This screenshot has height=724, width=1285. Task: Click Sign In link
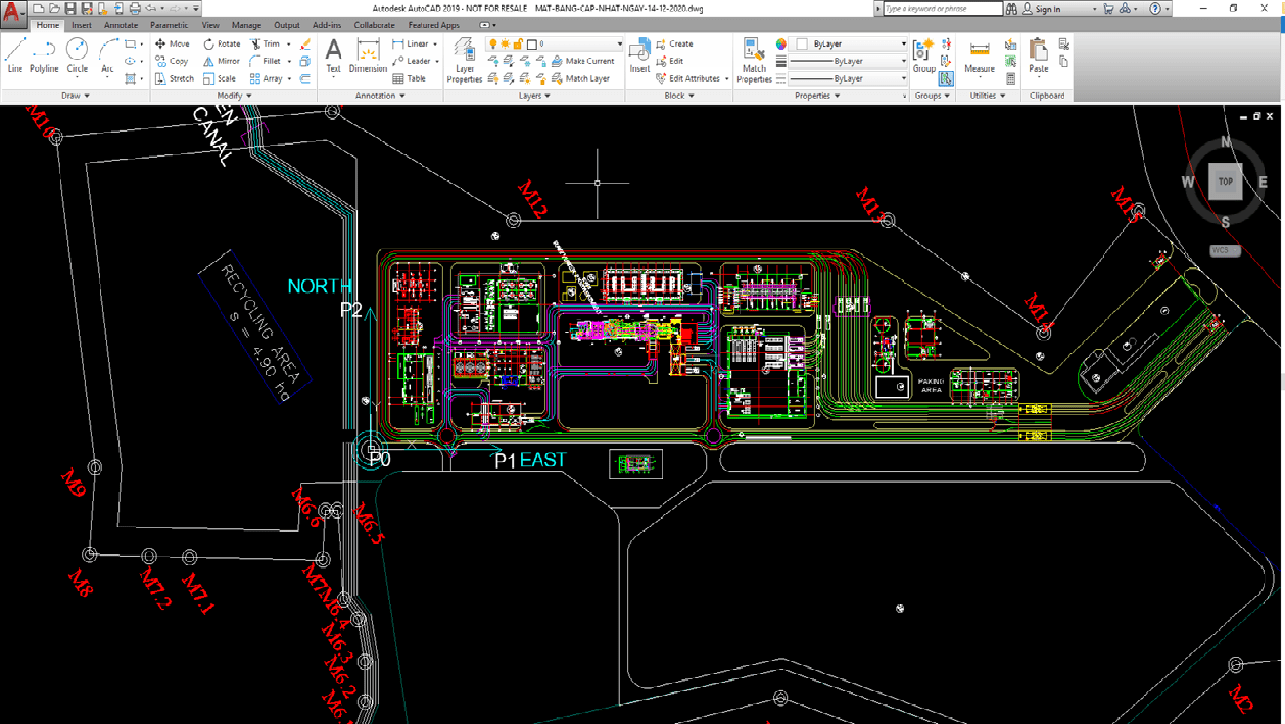(x=1047, y=9)
